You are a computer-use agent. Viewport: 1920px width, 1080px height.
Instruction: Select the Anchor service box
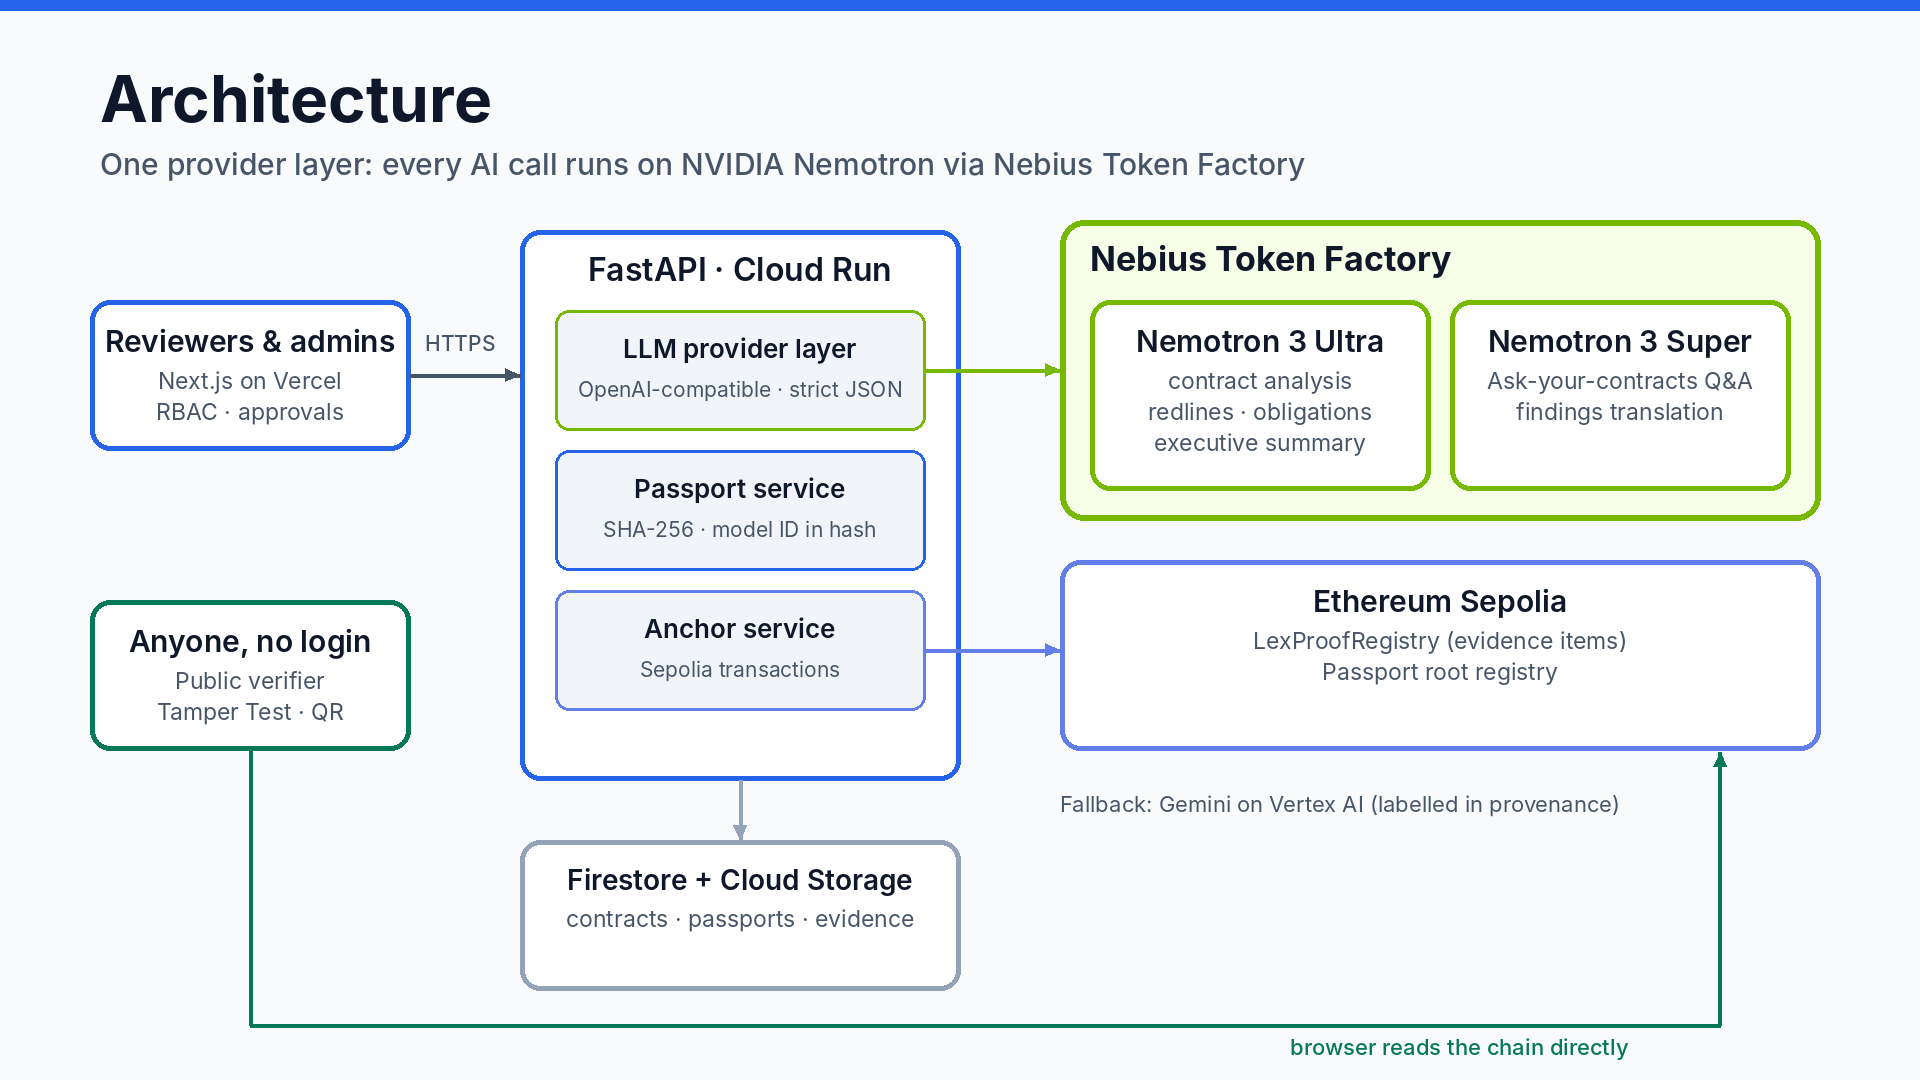[x=740, y=650]
